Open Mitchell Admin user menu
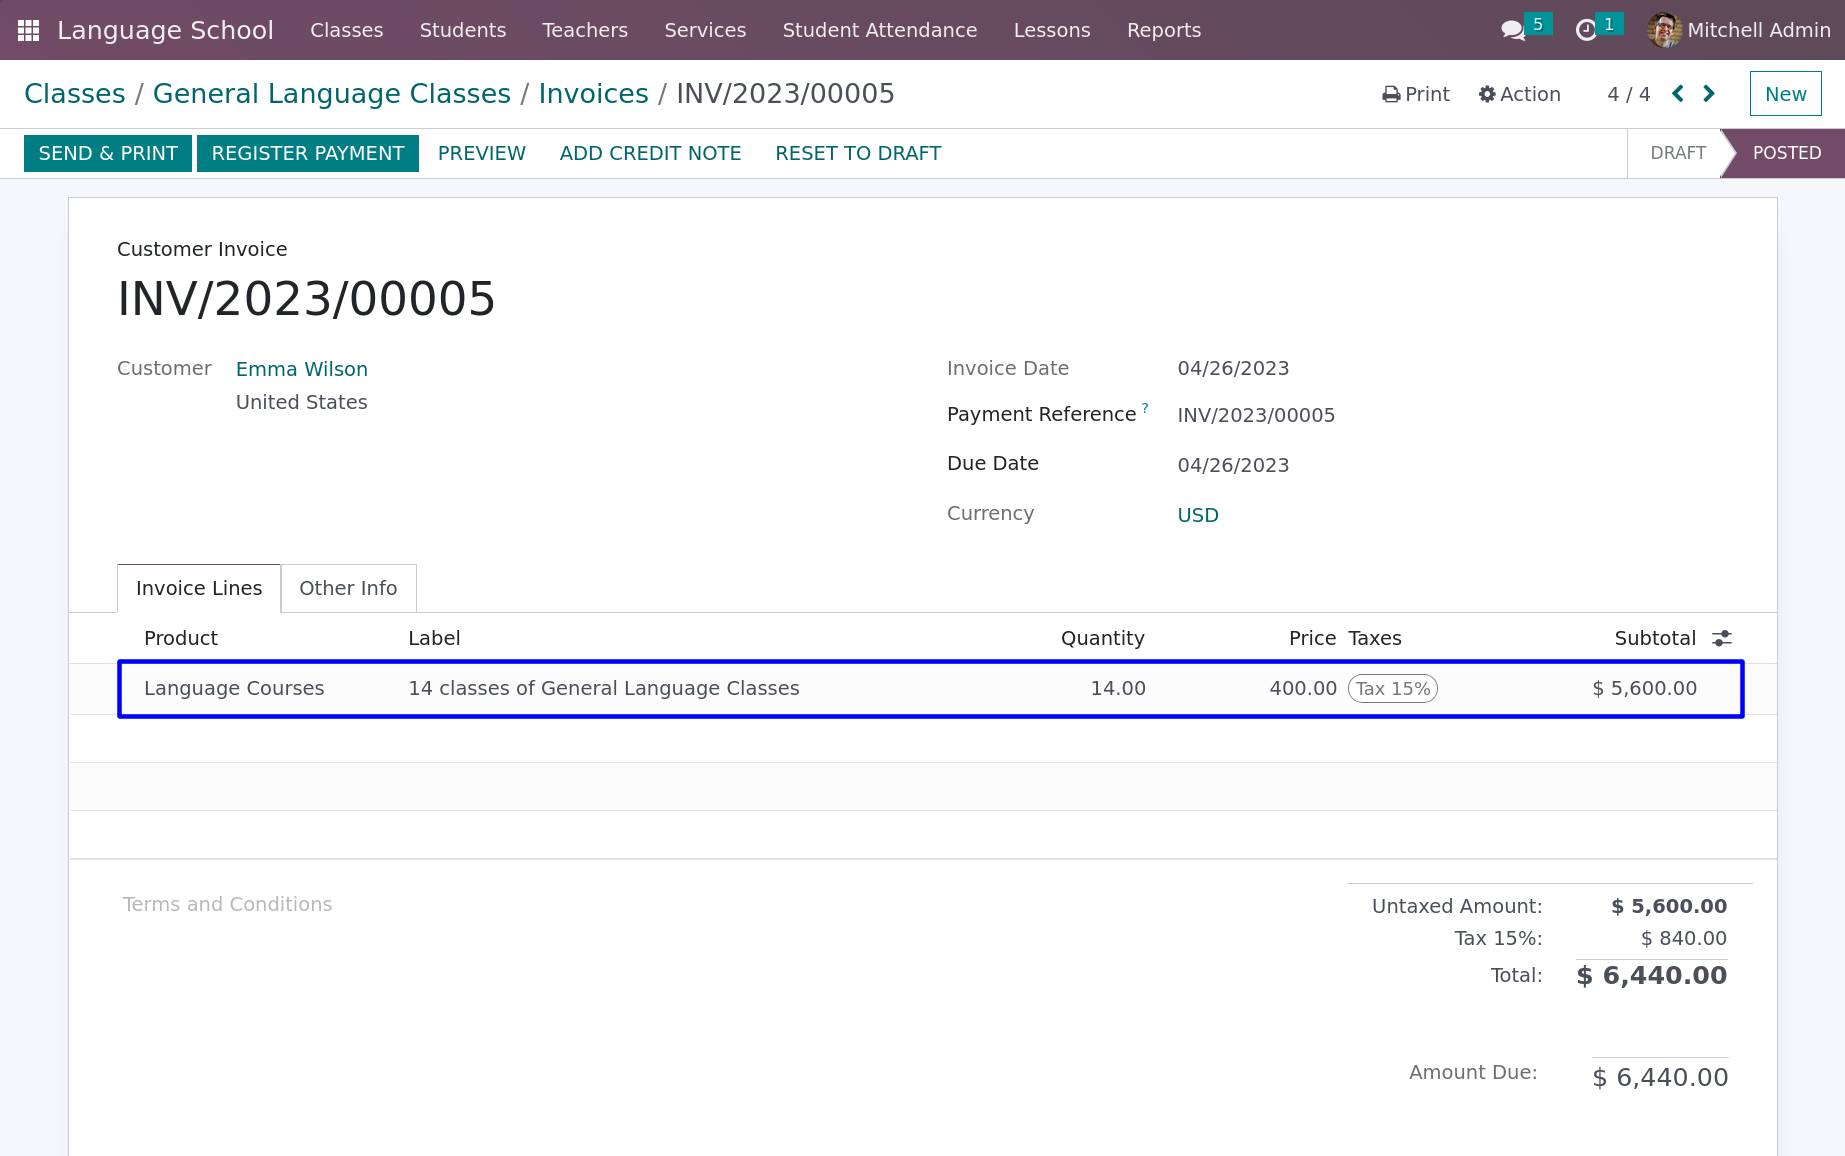The height and width of the screenshot is (1156, 1845). click(x=1739, y=30)
